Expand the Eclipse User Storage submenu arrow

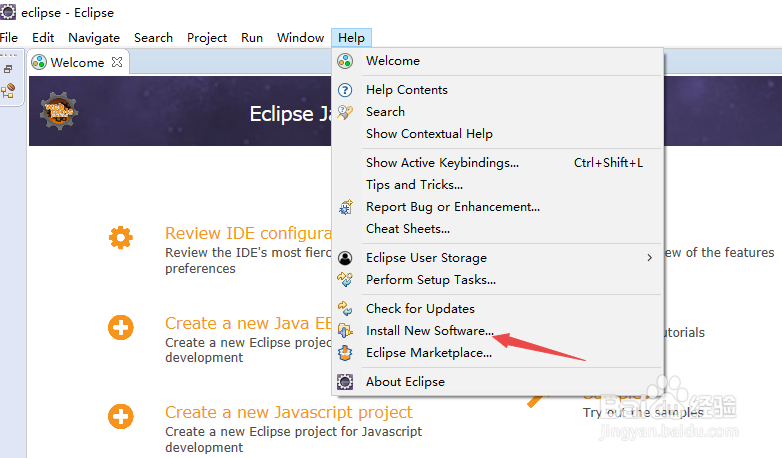point(649,257)
